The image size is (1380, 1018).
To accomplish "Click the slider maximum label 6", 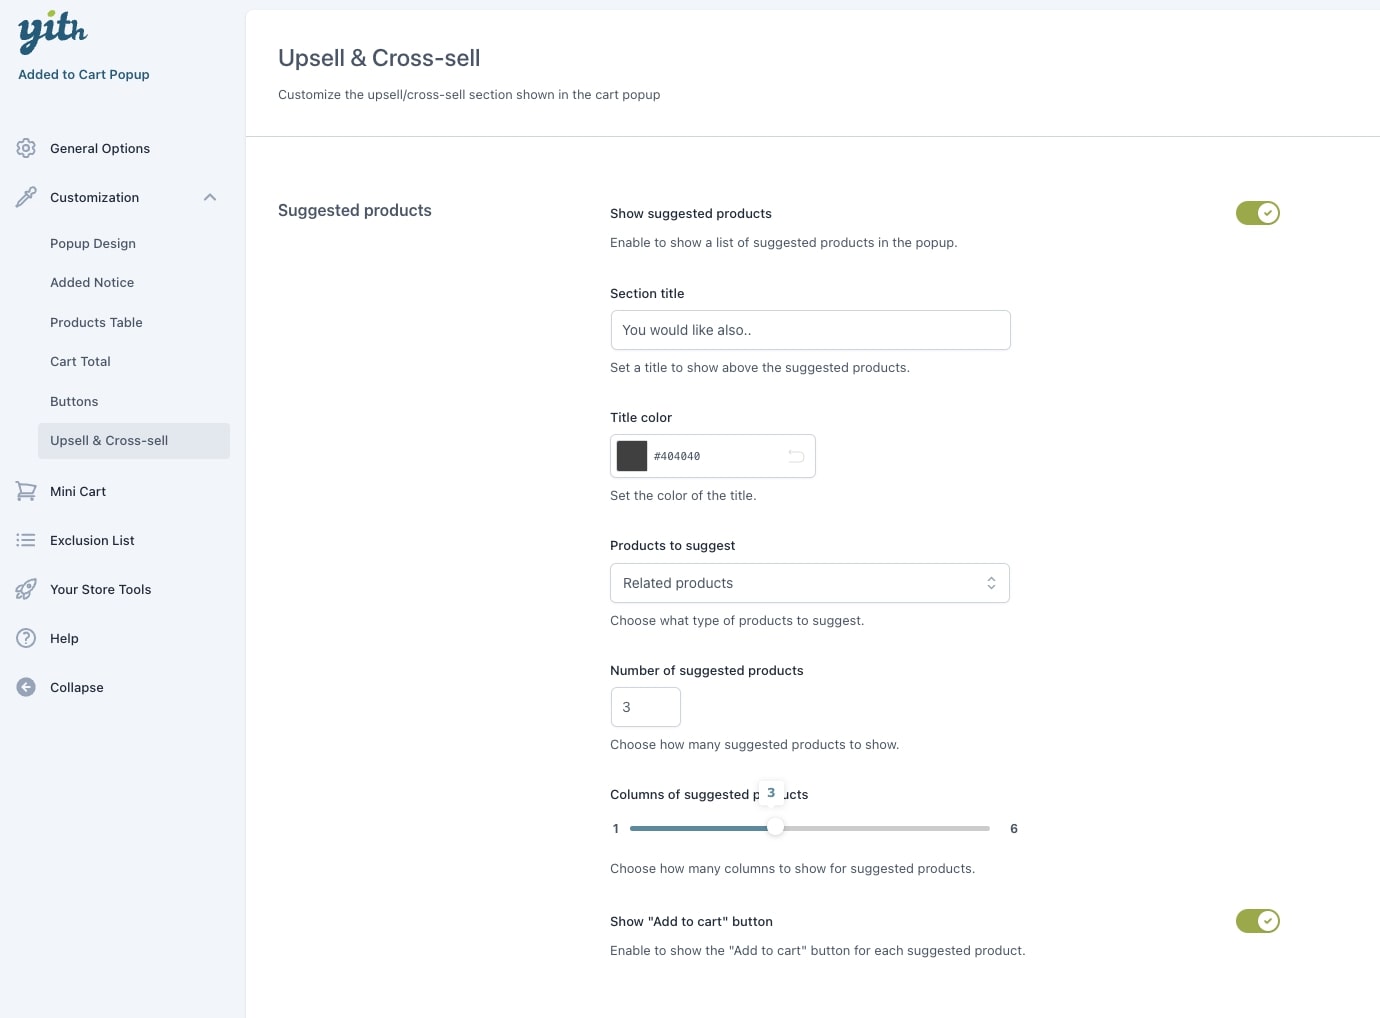I will click(1014, 828).
